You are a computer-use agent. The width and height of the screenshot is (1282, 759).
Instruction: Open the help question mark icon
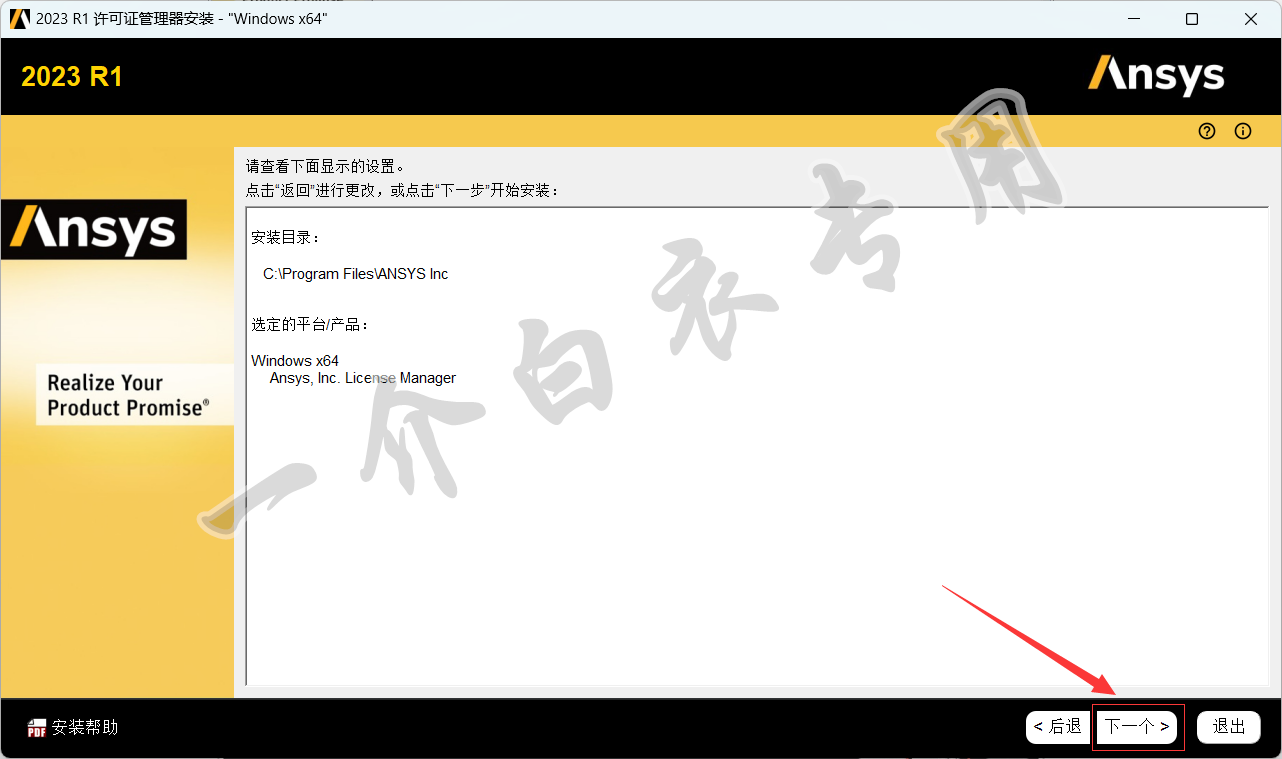1207,131
